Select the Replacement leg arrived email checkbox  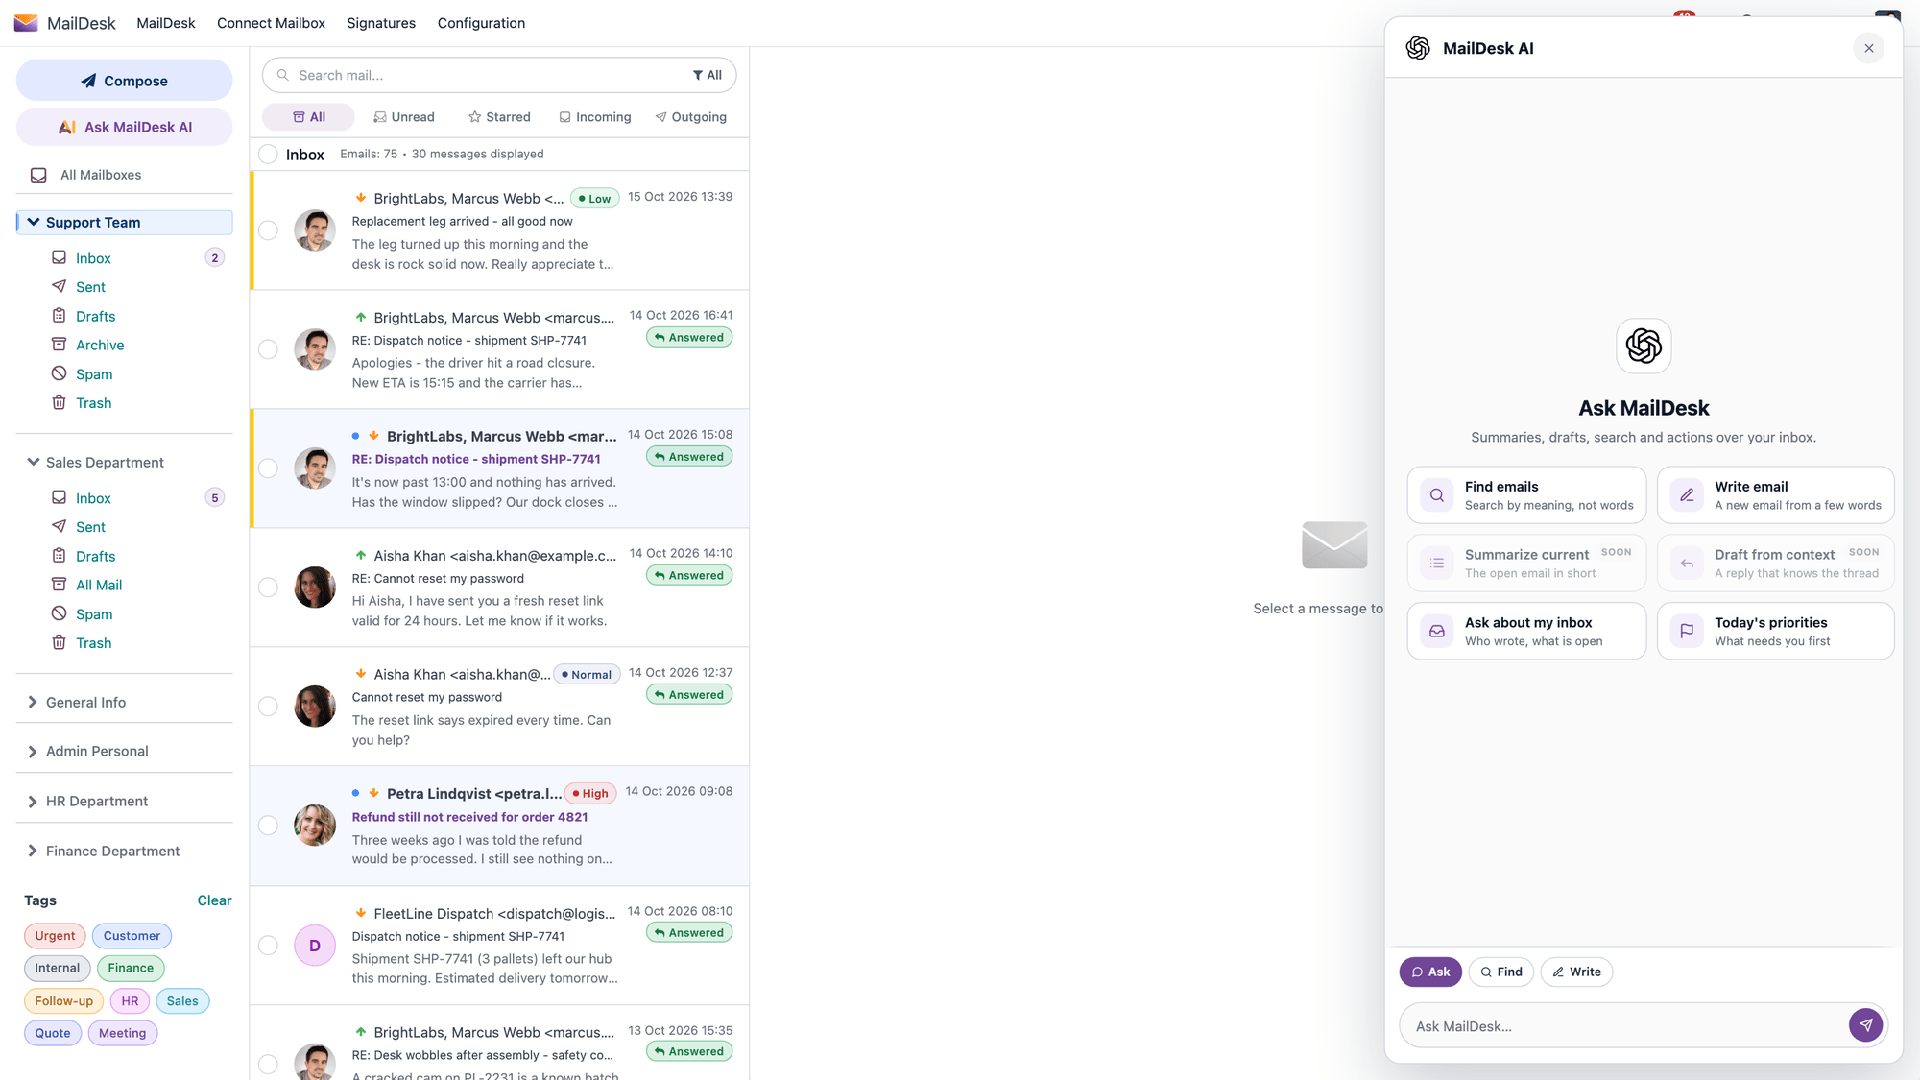point(268,231)
